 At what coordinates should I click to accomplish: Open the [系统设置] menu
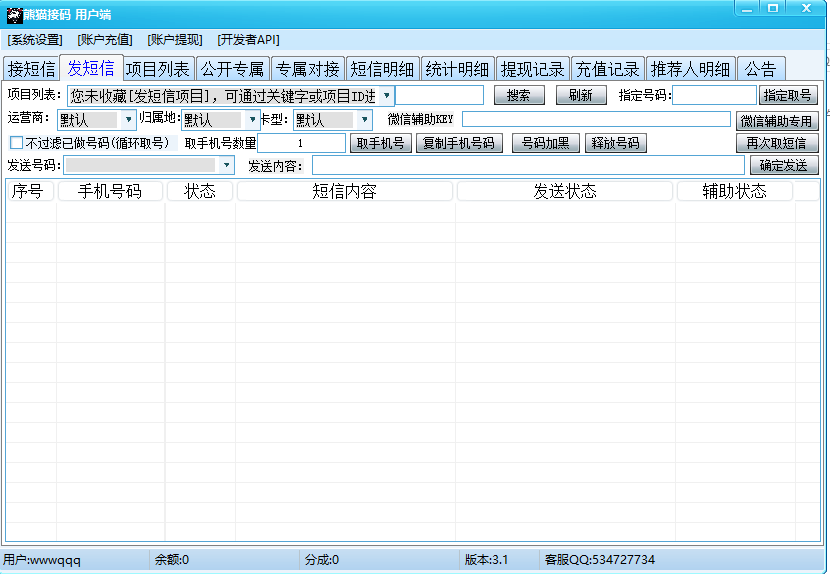pyautogui.click(x=35, y=40)
